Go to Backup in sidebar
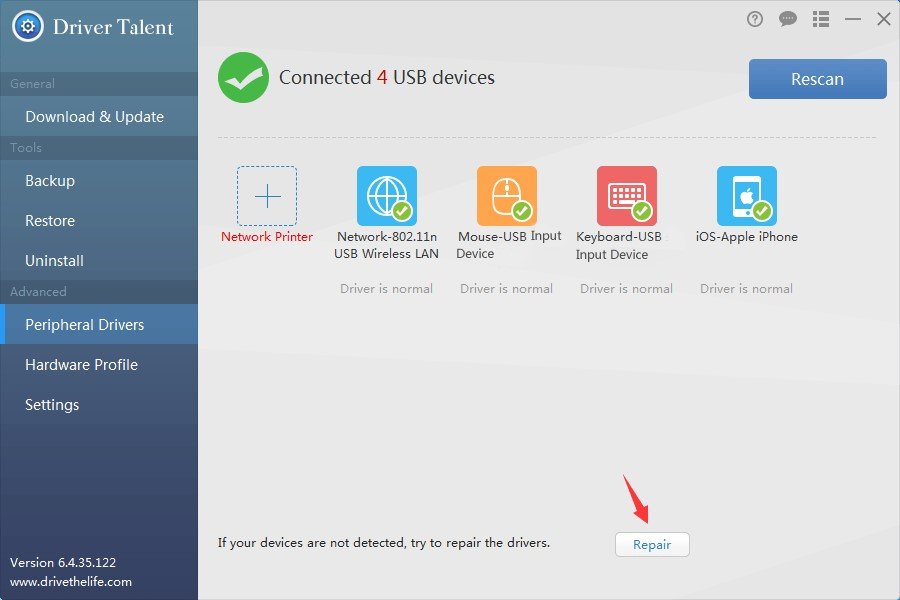The width and height of the screenshot is (900, 600). (99, 181)
